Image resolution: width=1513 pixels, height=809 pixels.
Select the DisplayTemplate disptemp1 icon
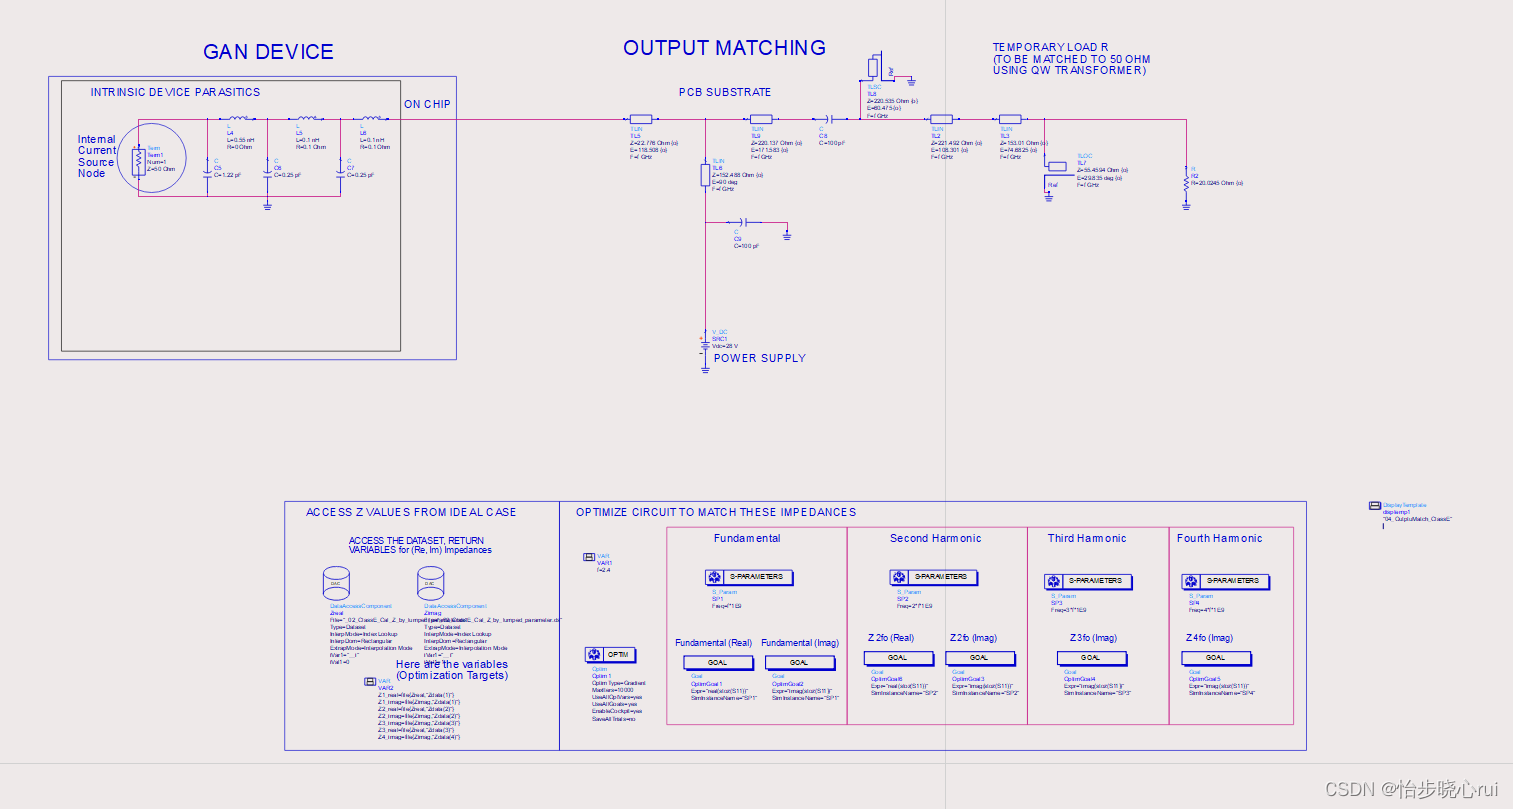point(1375,506)
